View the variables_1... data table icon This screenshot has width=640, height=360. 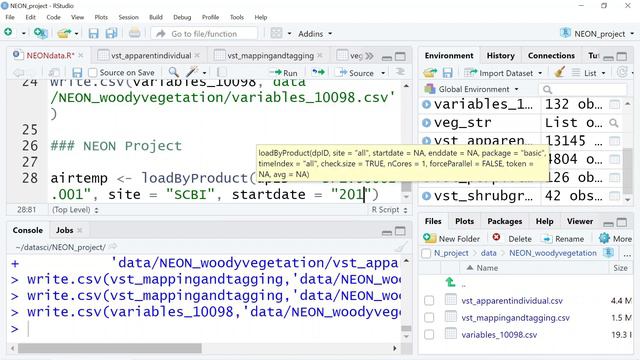614,104
